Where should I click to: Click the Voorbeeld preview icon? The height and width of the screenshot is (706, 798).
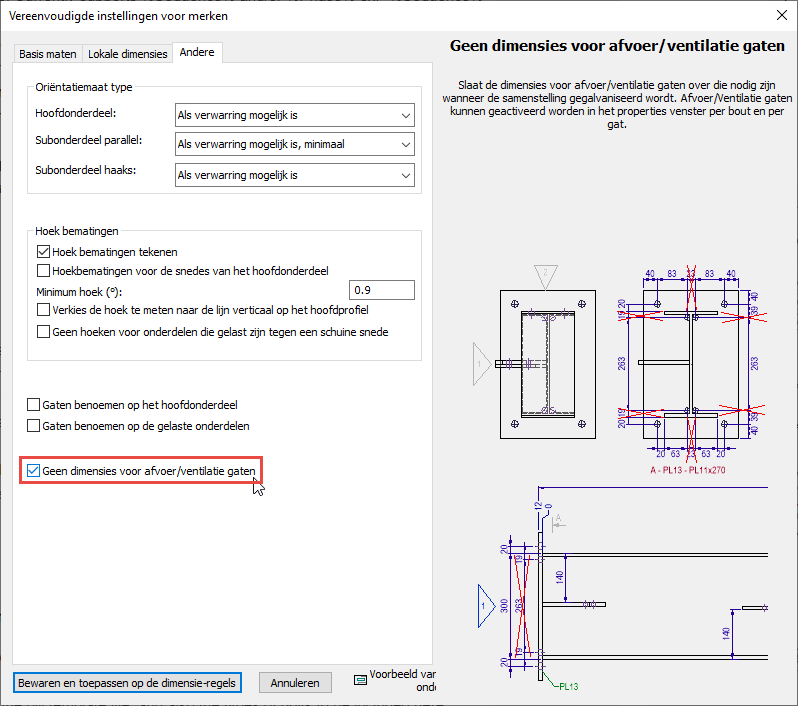[x=360, y=680]
